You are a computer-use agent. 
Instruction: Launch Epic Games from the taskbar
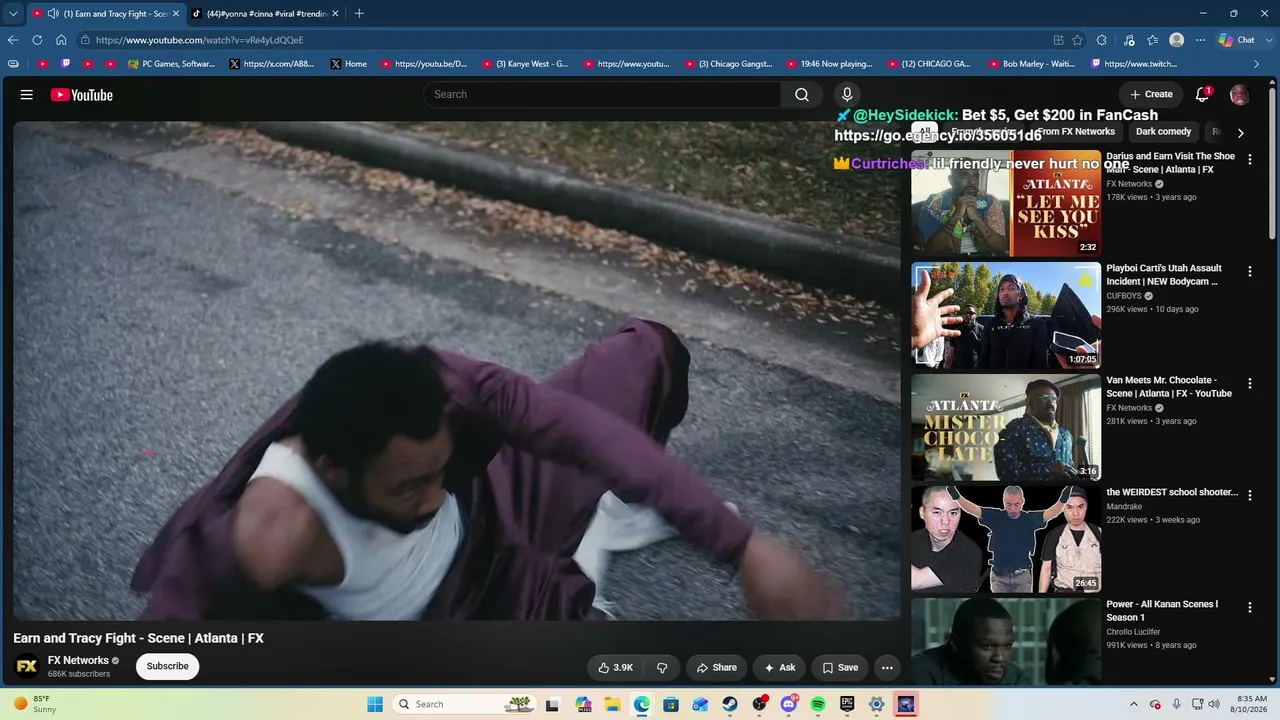tap(847, 704)
